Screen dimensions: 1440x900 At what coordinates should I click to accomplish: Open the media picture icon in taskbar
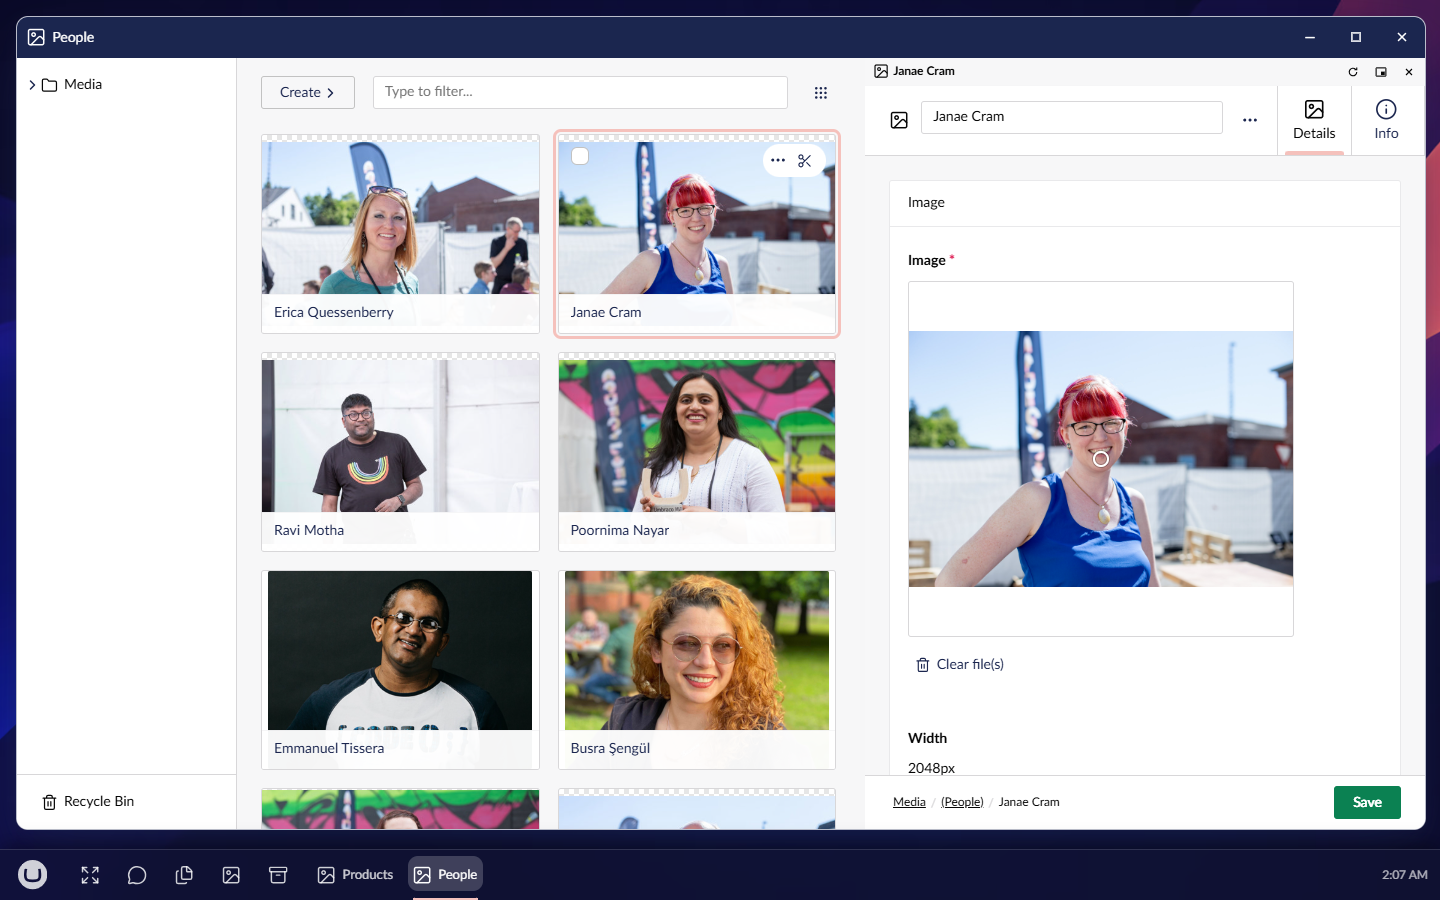[231, 875]
